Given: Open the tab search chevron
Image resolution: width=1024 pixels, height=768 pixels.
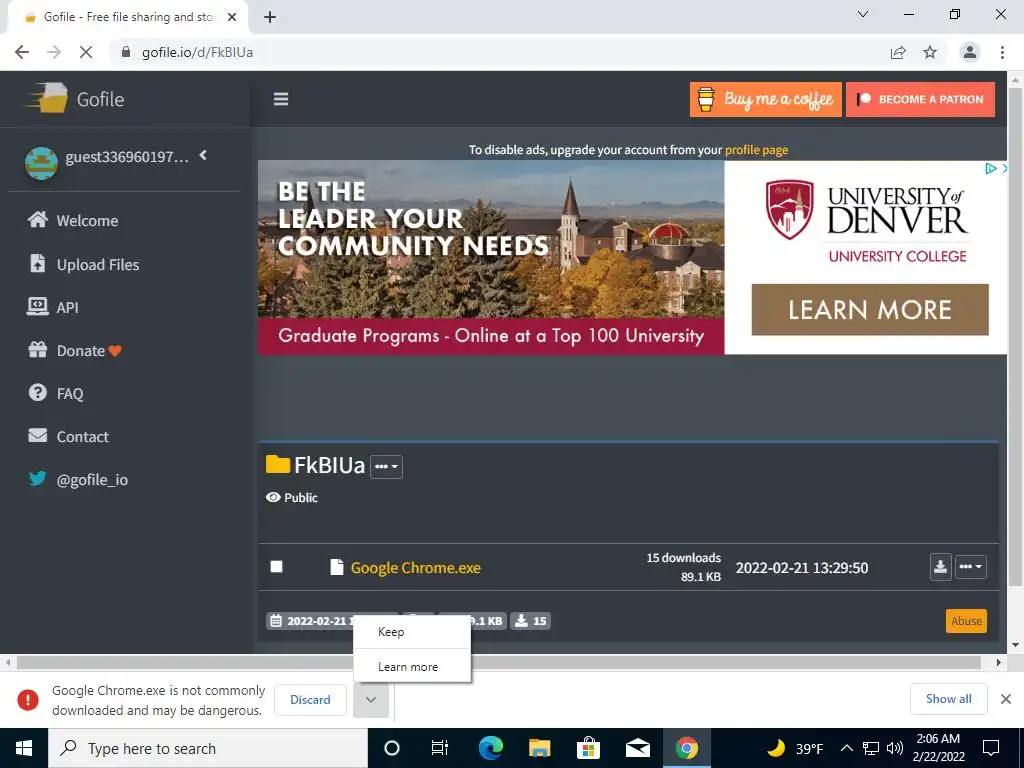Looking at the screenshot, I should click(863, 14).
